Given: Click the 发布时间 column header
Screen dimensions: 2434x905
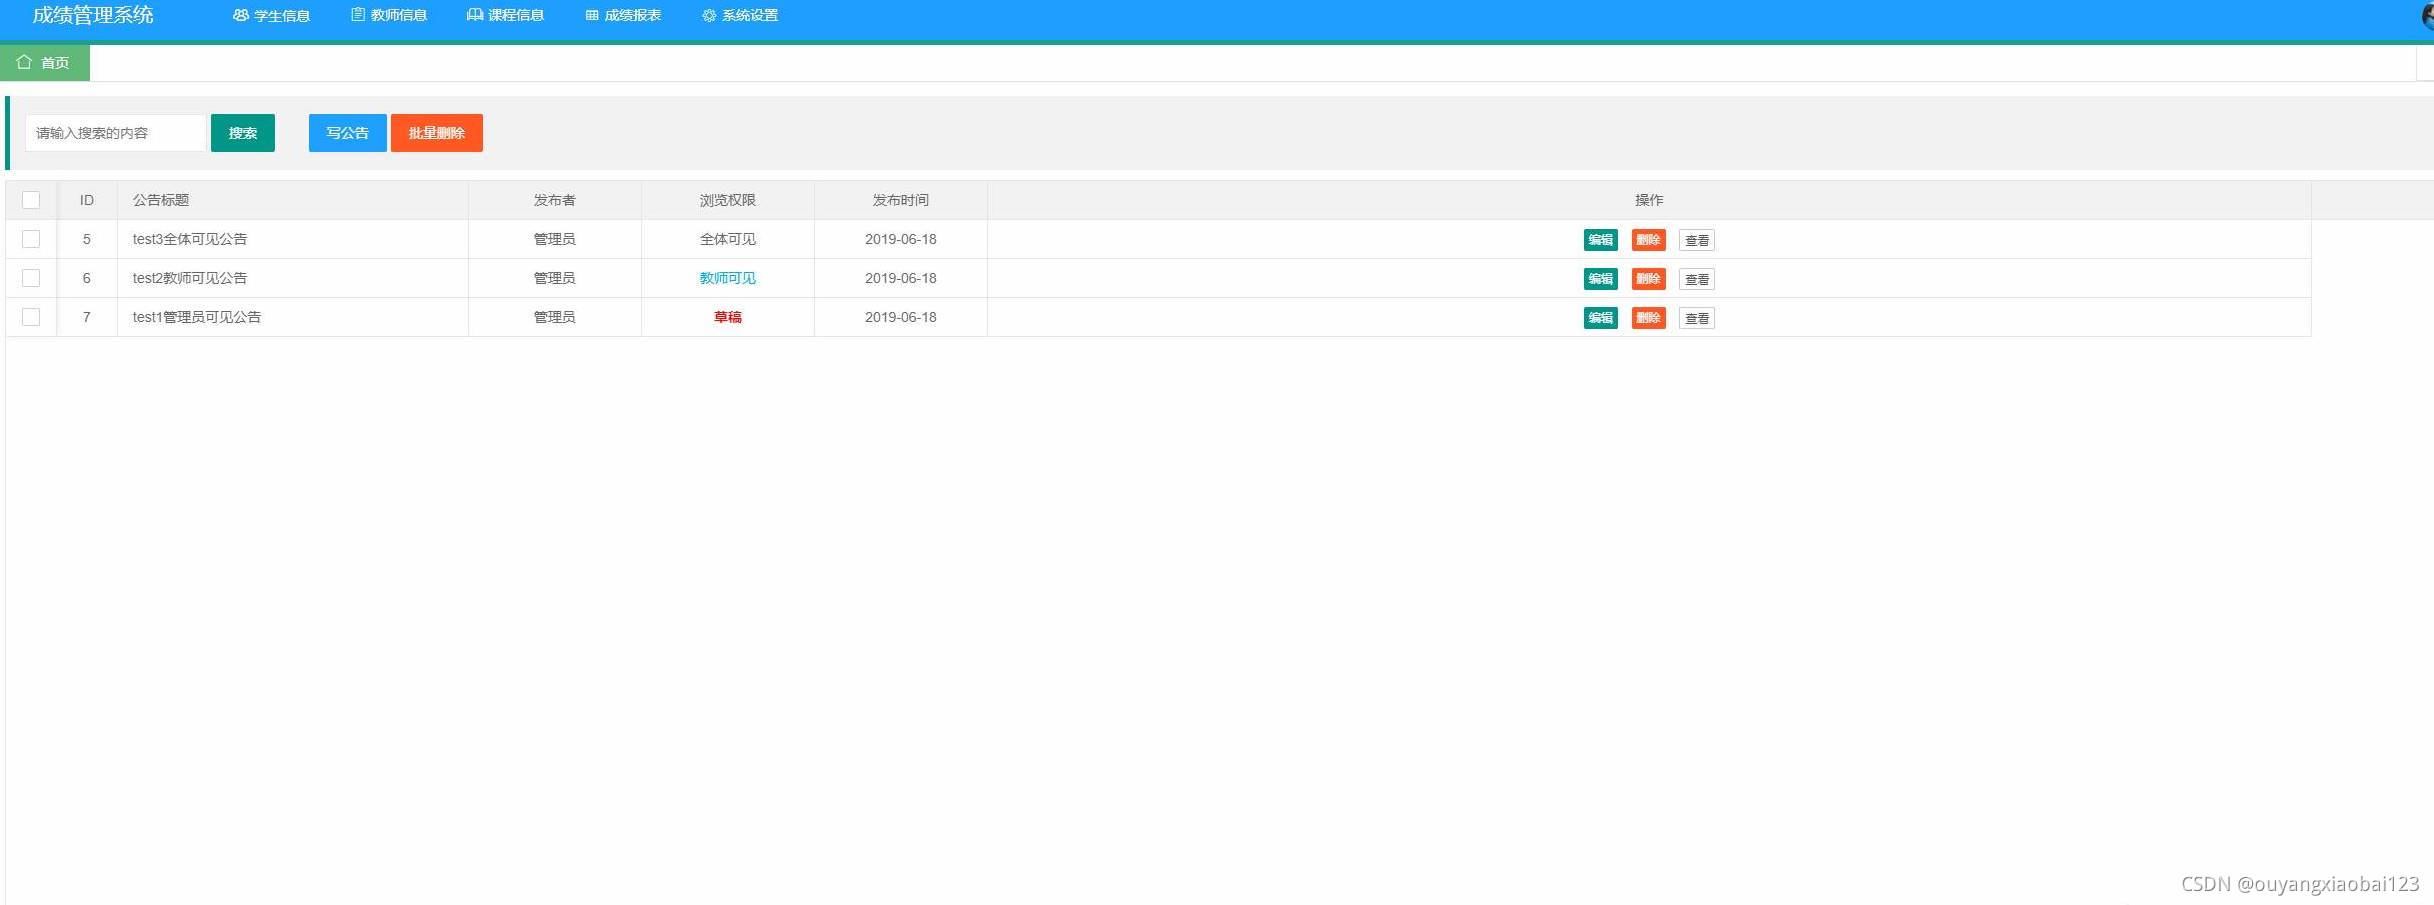Looking at the screenshot, I should pos(901,200).
